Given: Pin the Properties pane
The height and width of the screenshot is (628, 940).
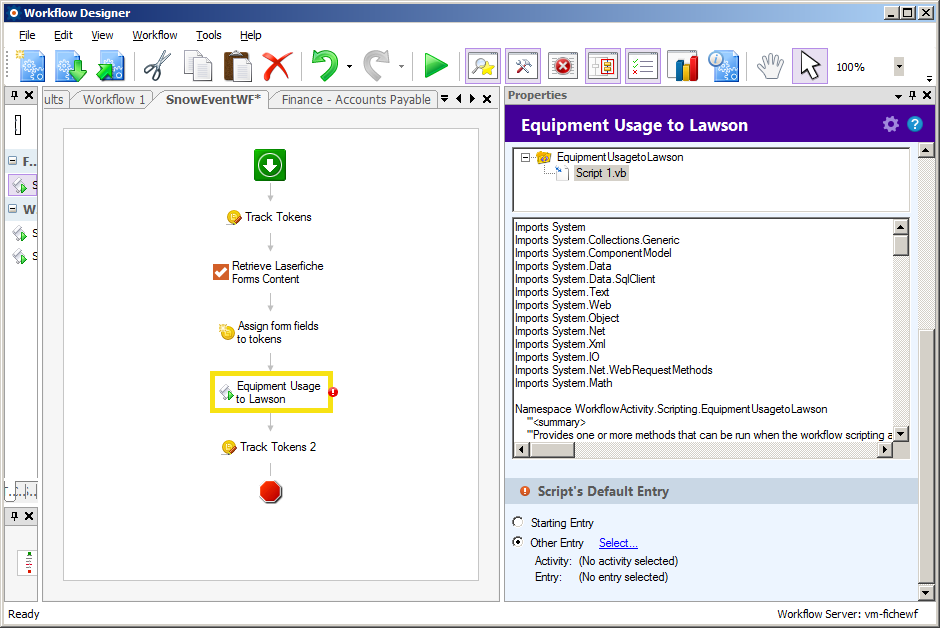Looking at the screenshot, I should 912,95.
